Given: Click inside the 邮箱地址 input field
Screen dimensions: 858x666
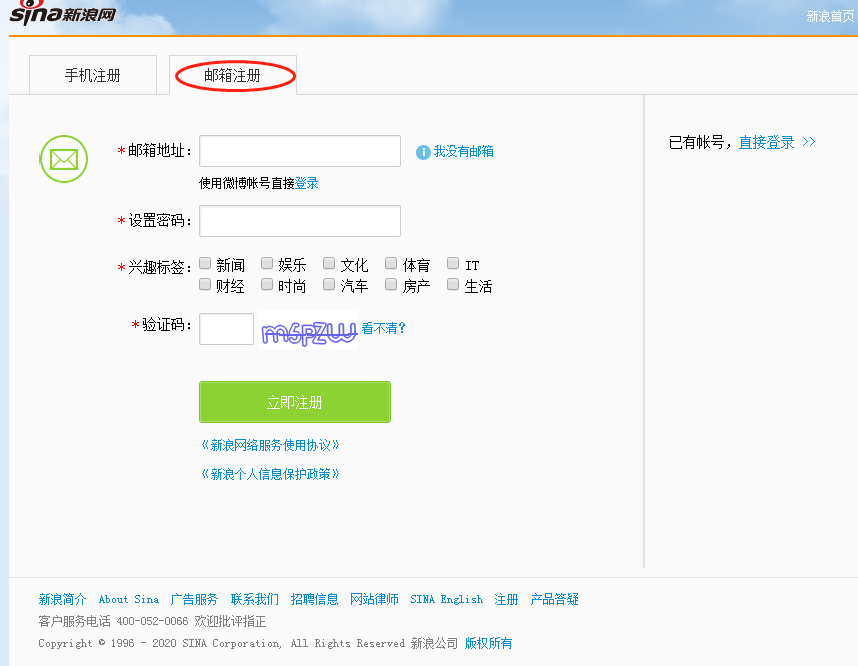Looking at the screenshot, I should pyautogui.click(x=299, y=151).
